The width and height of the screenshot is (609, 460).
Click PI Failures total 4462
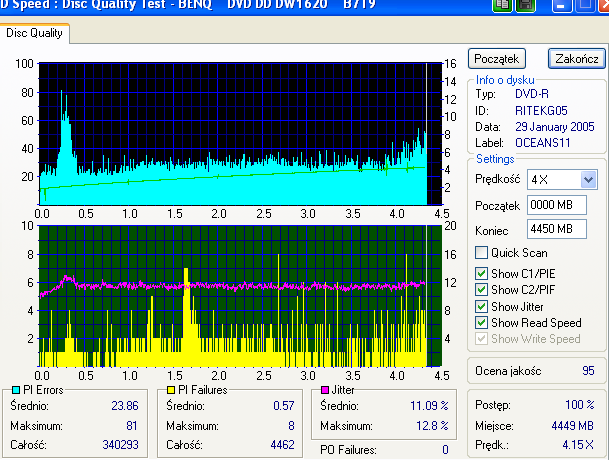pyautogui.click(x=282, y=445)
